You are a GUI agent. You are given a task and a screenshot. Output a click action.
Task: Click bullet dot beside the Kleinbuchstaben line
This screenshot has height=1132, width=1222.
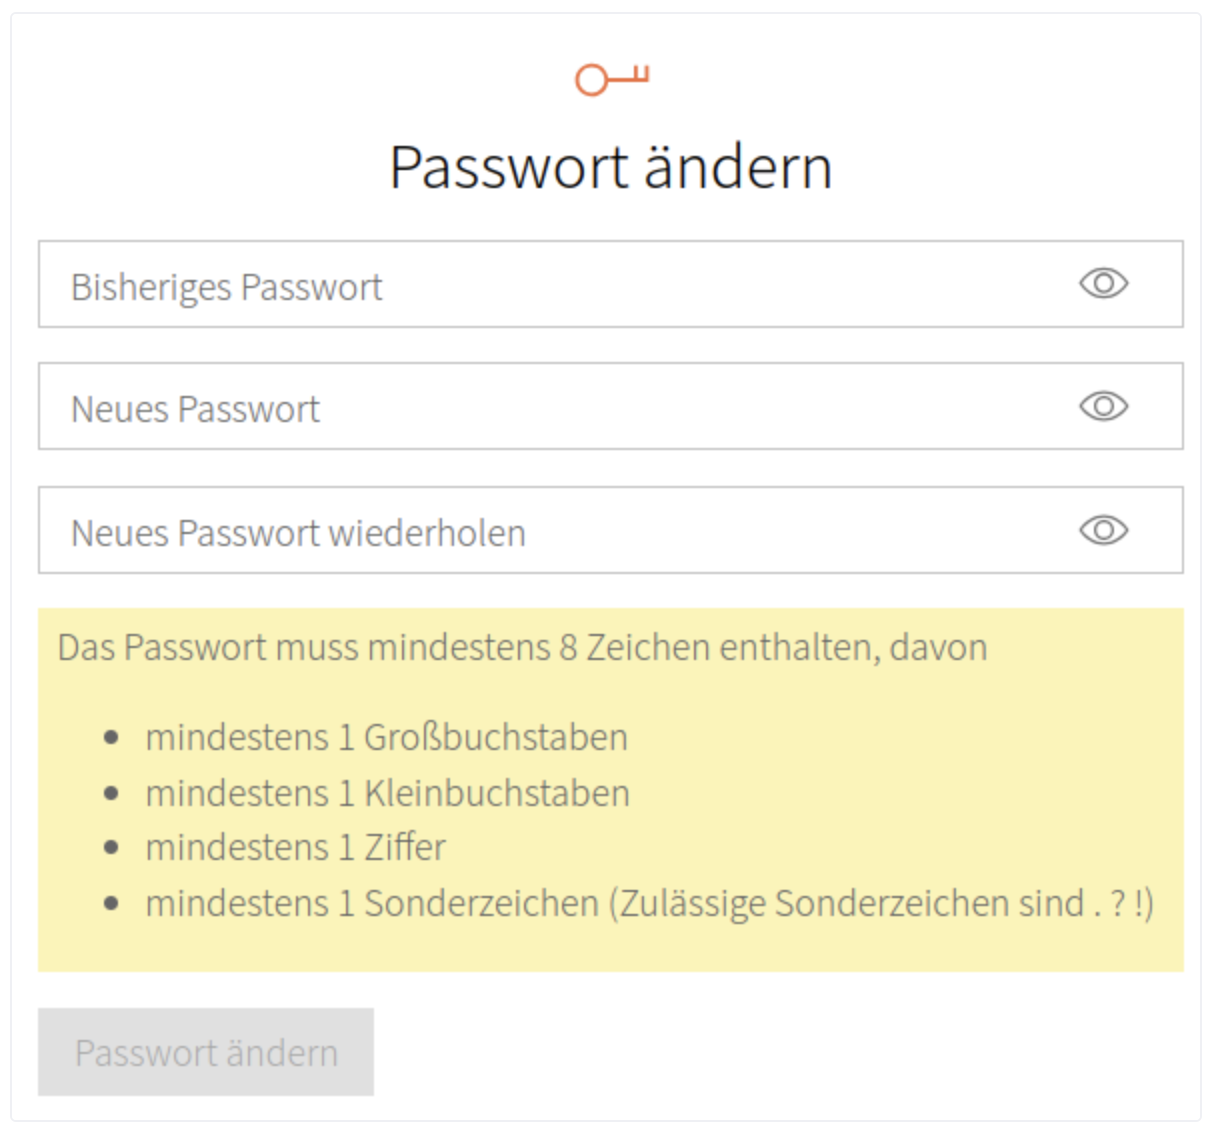point(112,794)
